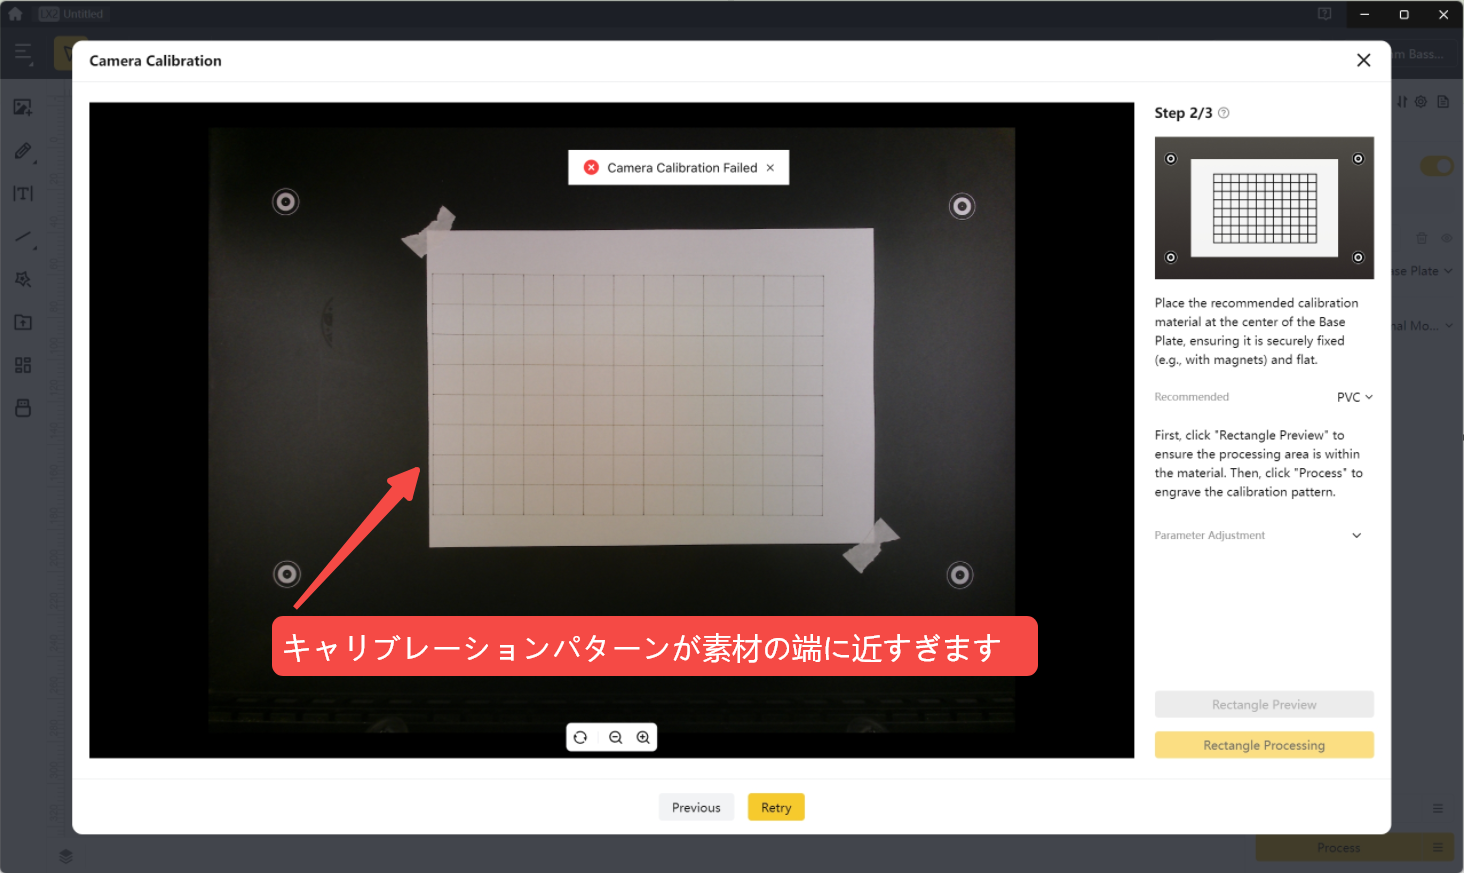This screenshot has height=873, width=1464.
Task: Click the Rectangle Preview button
Action: pos(1264,705)
